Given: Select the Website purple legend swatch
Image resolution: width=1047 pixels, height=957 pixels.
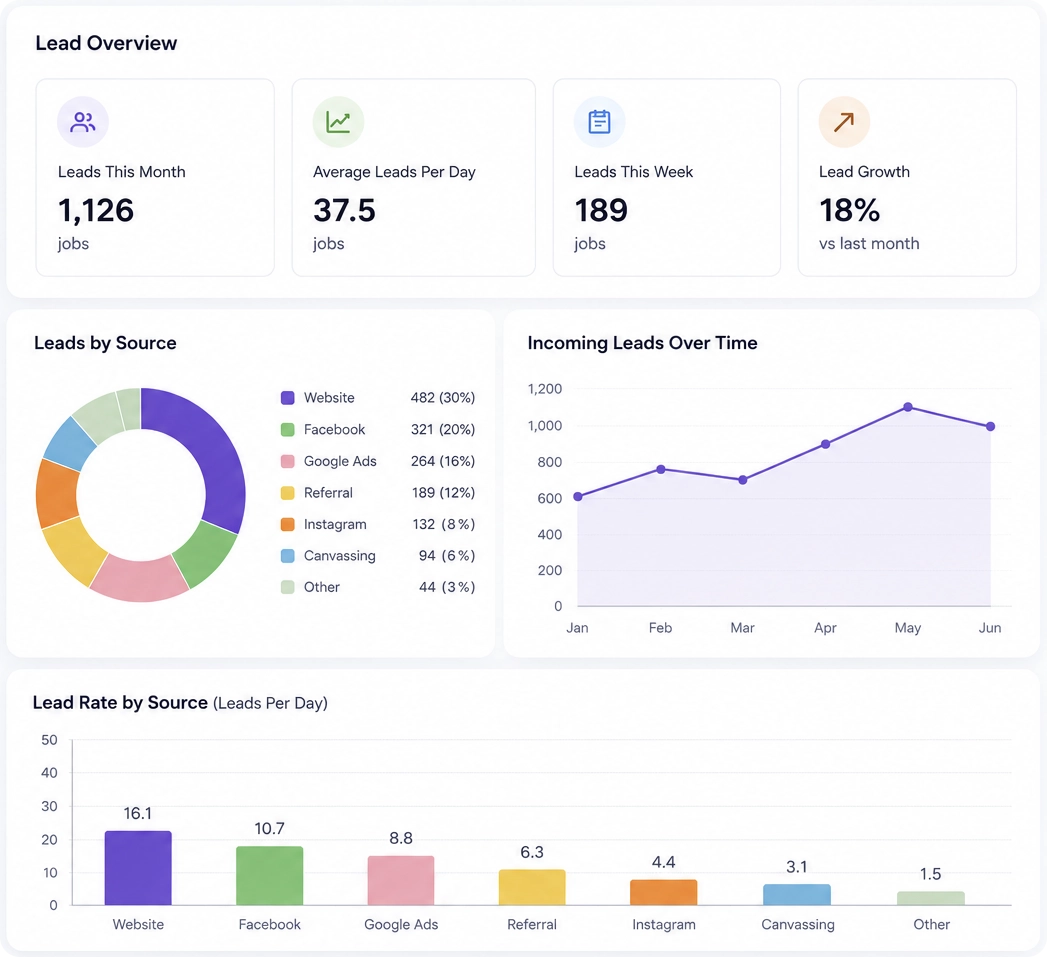Looking at the screenshot, I should [x=288, y=398].
